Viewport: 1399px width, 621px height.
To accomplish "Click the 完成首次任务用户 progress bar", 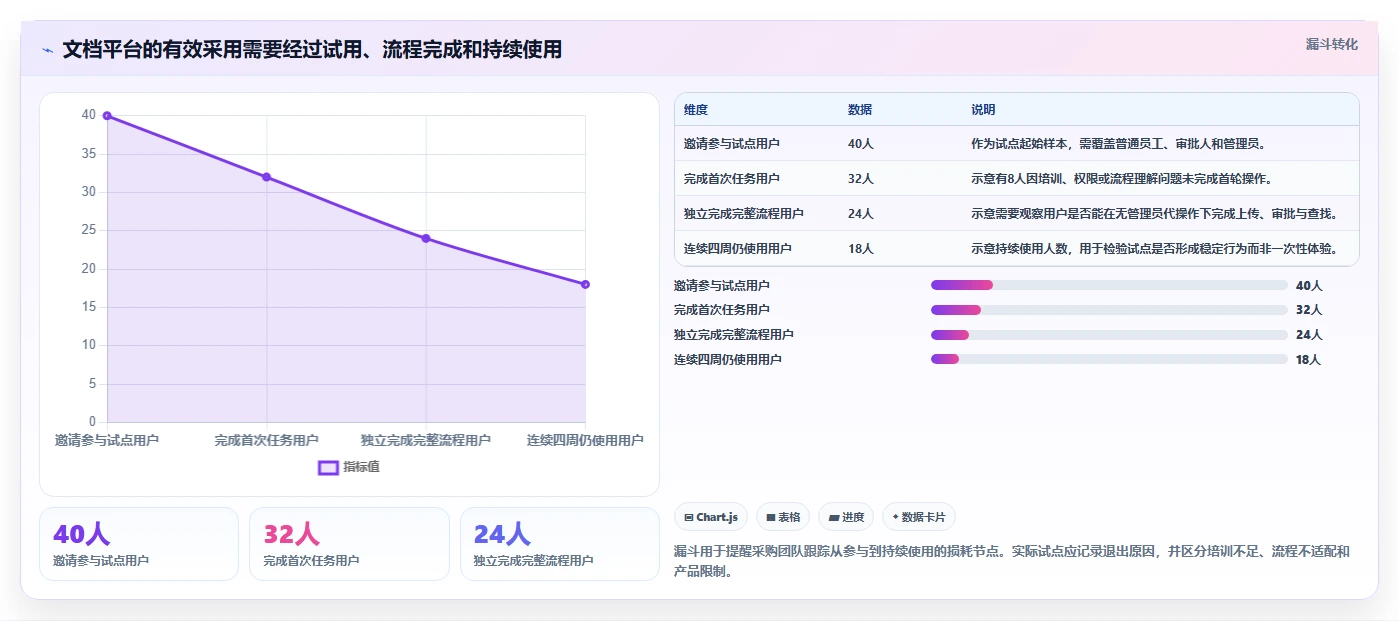I will 1109,310.
